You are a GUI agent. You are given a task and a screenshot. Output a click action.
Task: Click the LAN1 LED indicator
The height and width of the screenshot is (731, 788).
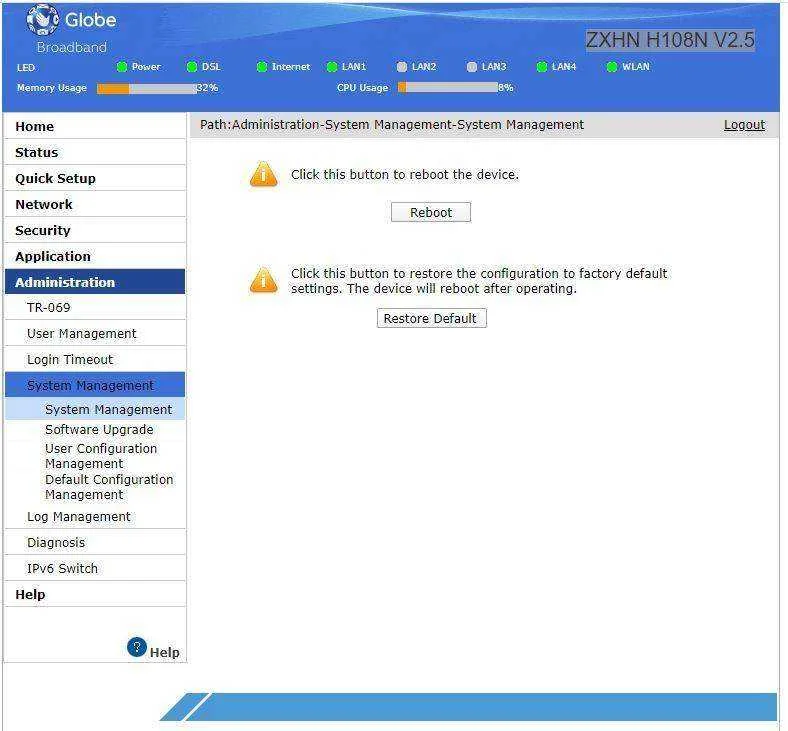tap(332, 67)
